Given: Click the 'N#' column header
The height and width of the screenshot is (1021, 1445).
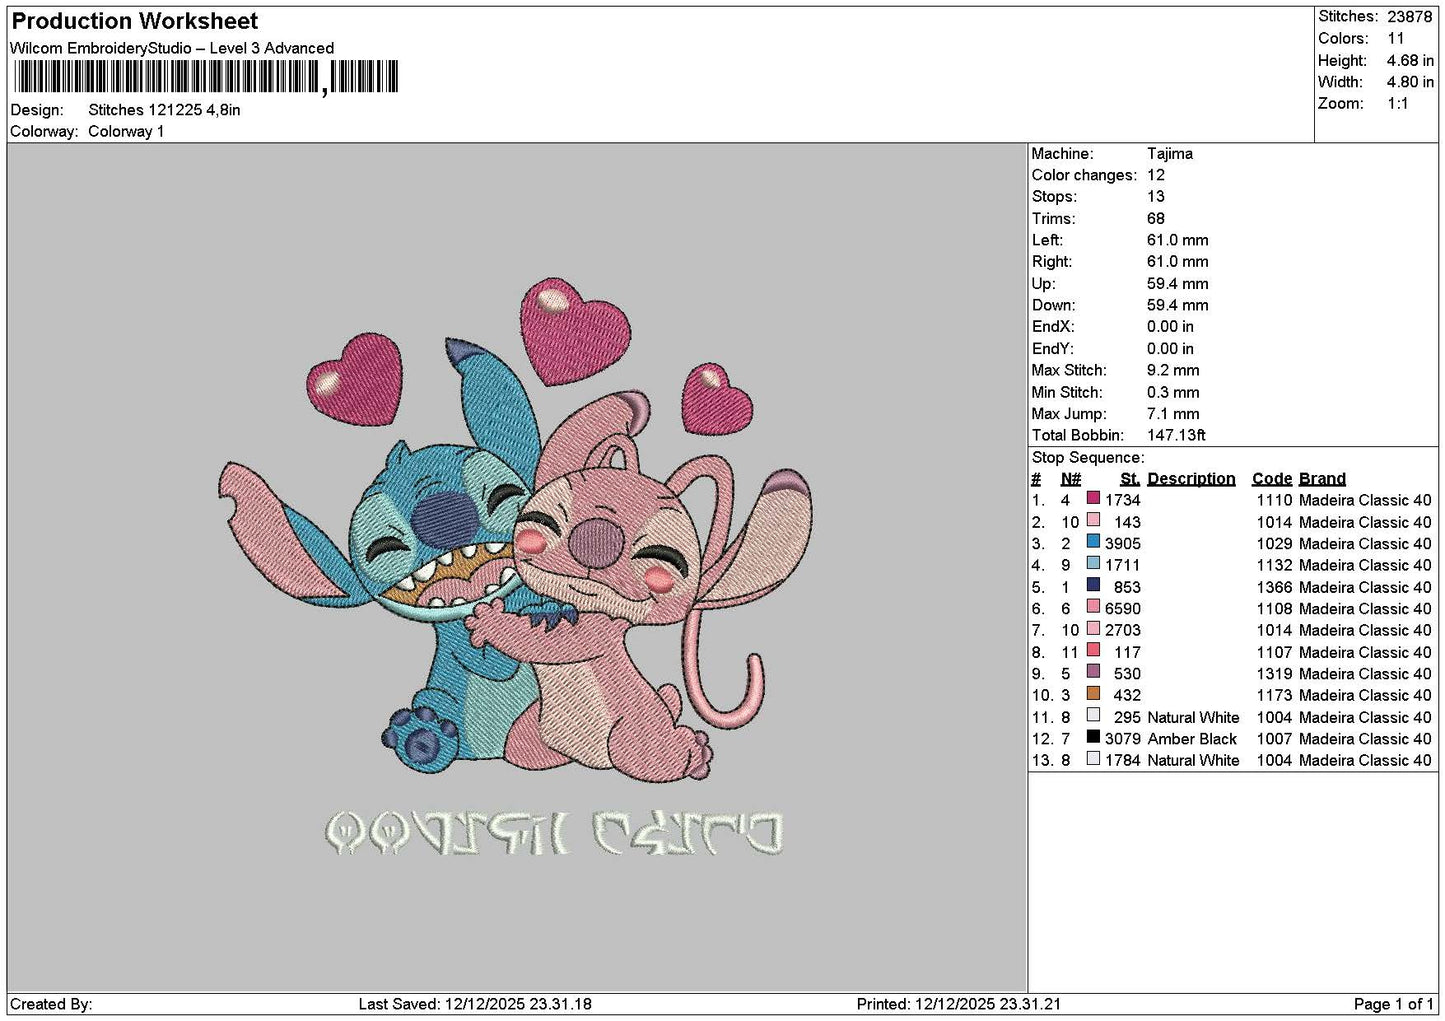Looking at the screenshot, I should pyautogui.click(x=1071, y=479).
